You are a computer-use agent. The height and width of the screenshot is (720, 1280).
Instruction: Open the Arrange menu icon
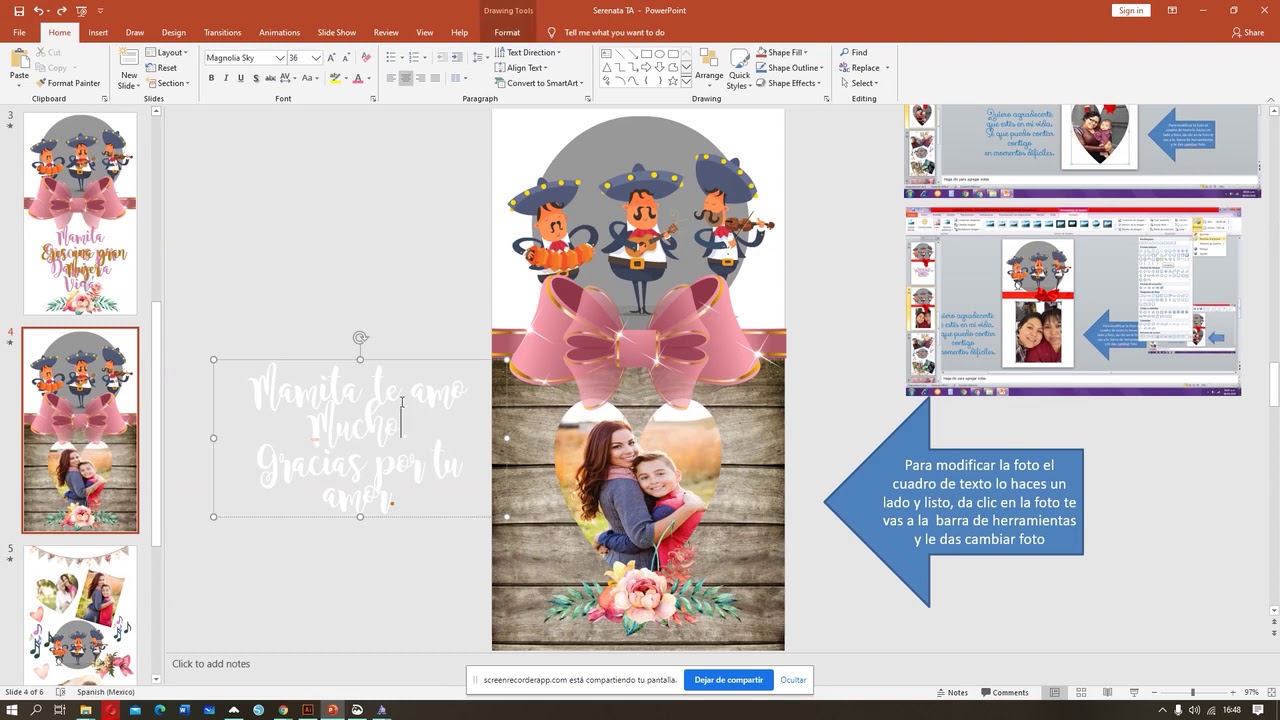tap(709, 58)
